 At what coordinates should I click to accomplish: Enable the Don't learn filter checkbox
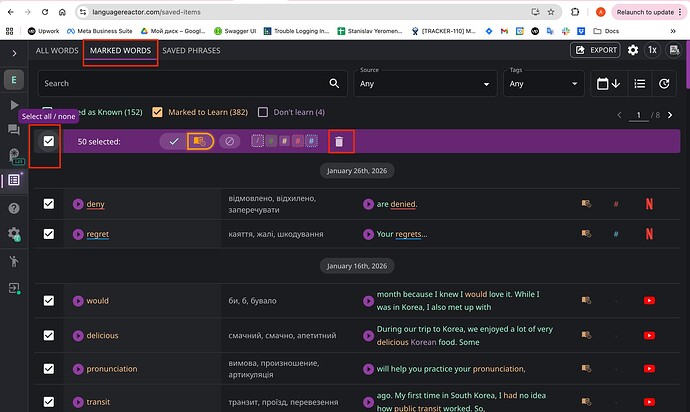click(x=263, y=112)
